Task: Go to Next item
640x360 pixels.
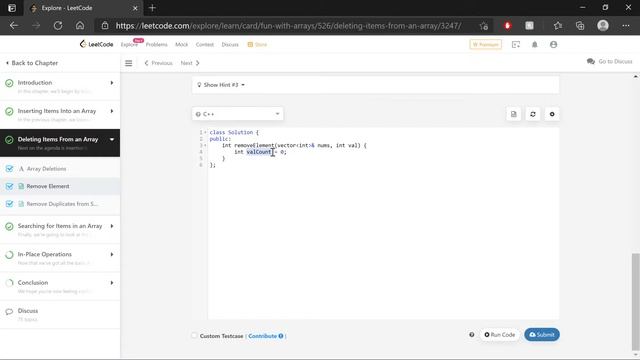Action: pos(190,63)
